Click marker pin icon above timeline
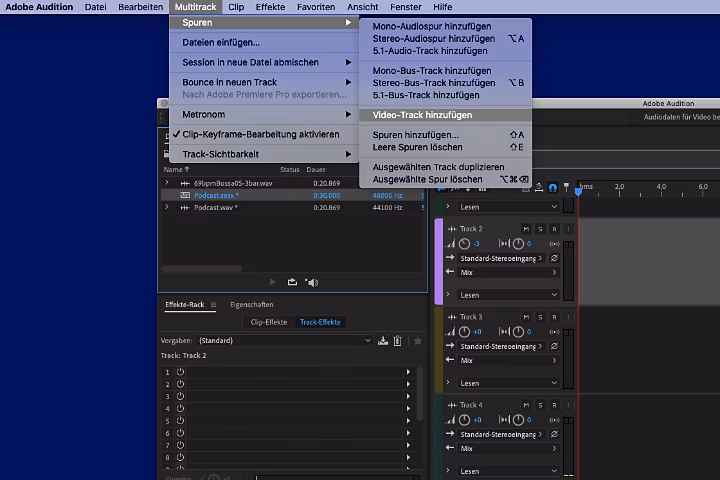 (566, 187)
